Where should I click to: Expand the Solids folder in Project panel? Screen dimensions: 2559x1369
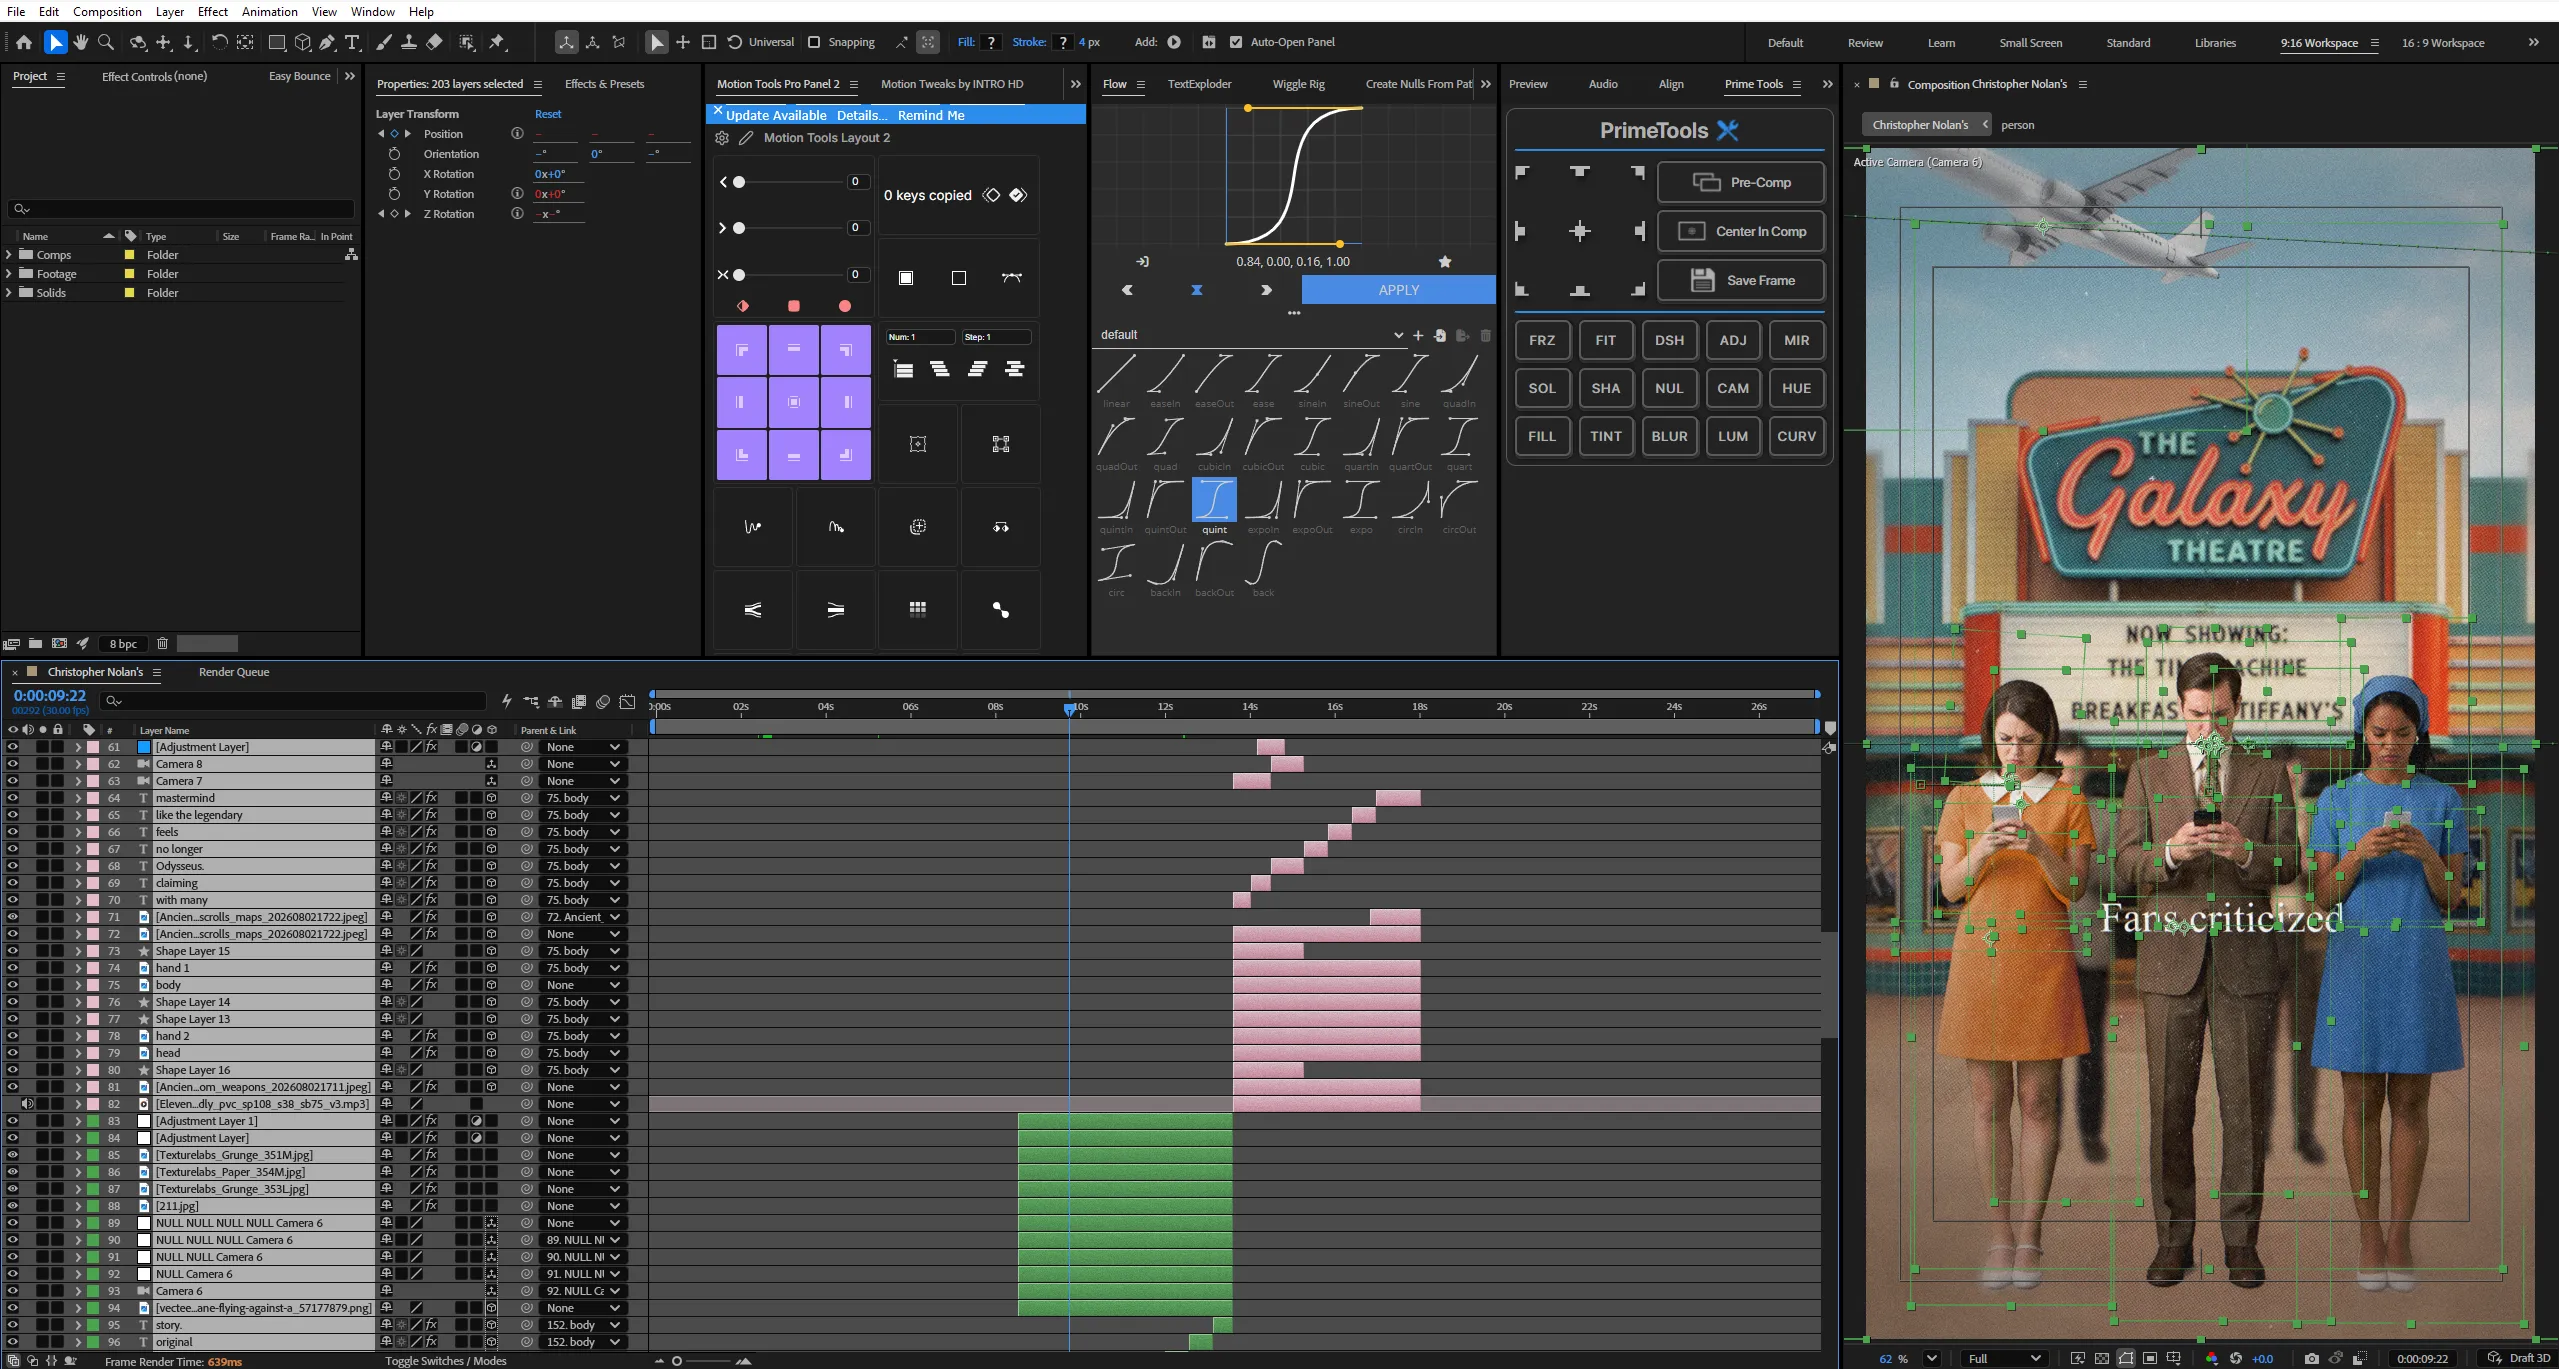pyautogui.click(x=9, y=293)
